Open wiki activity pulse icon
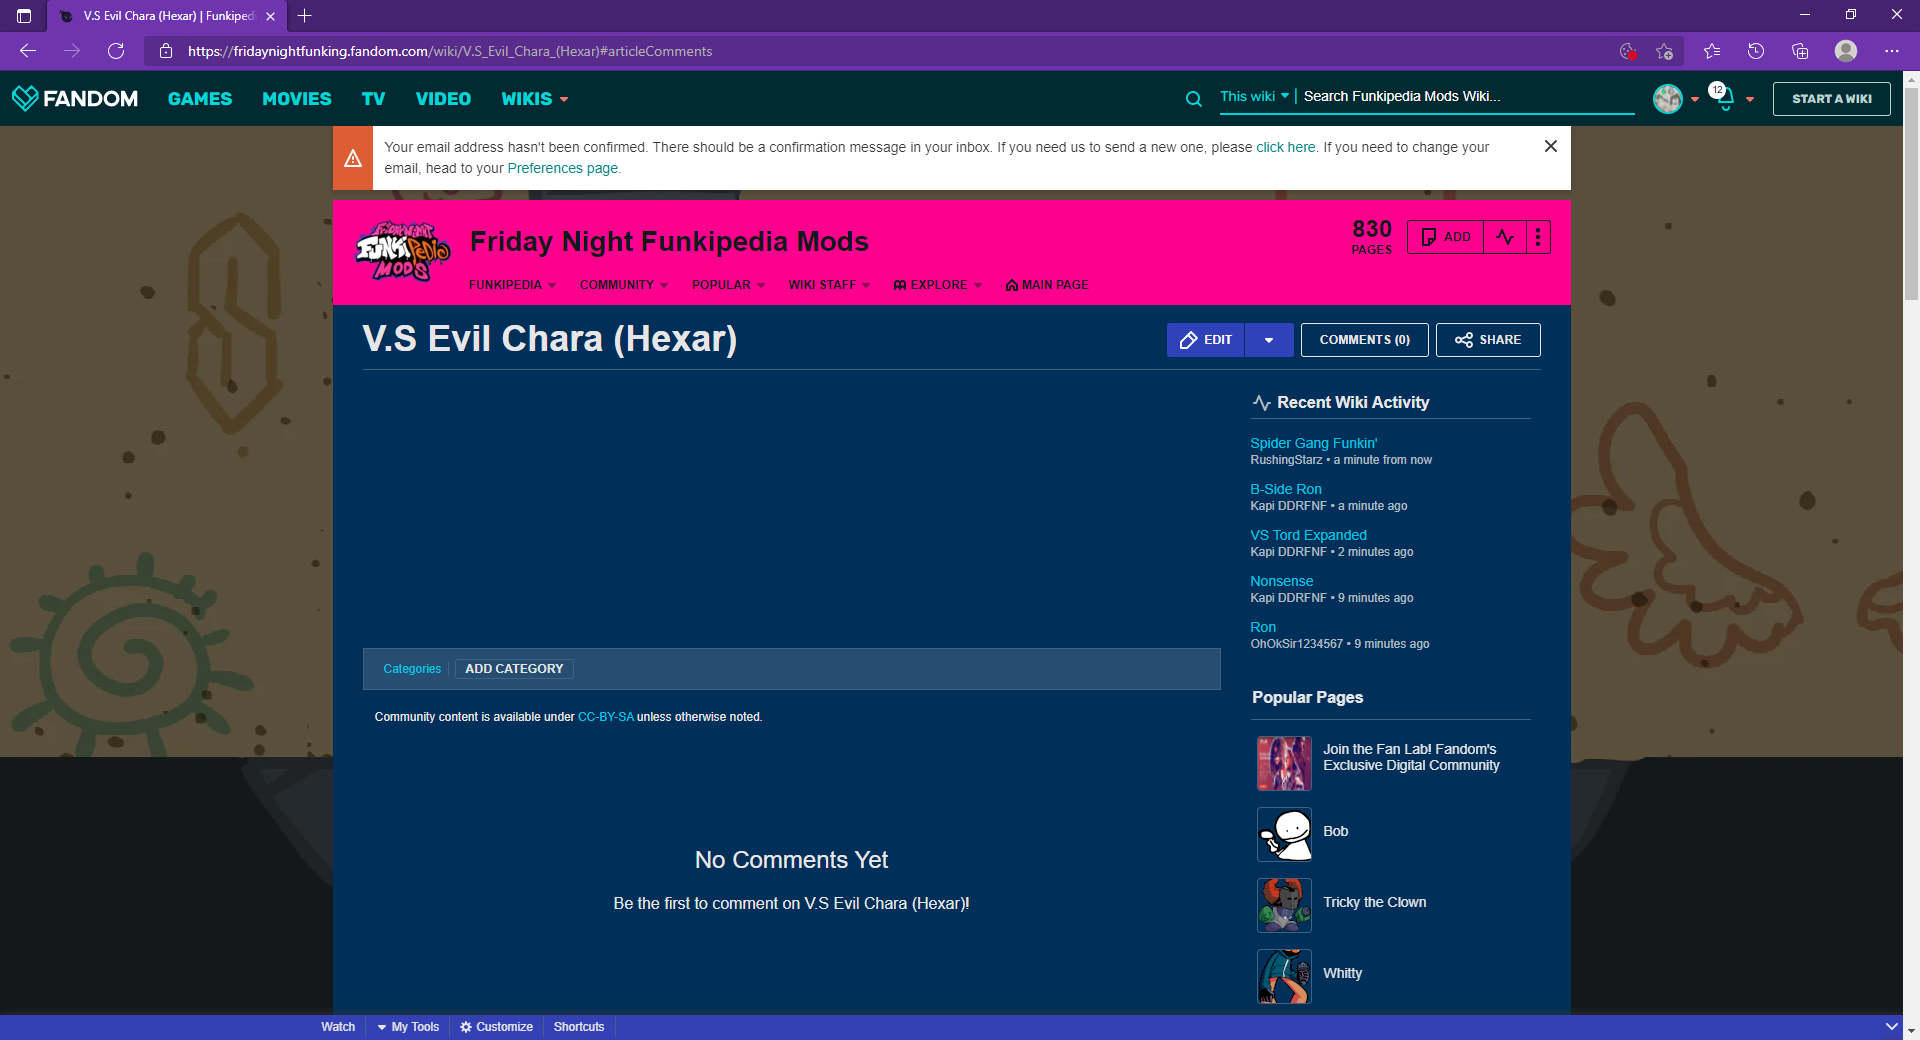This screenshot has width=1920, height=1040. (1505, 237)
